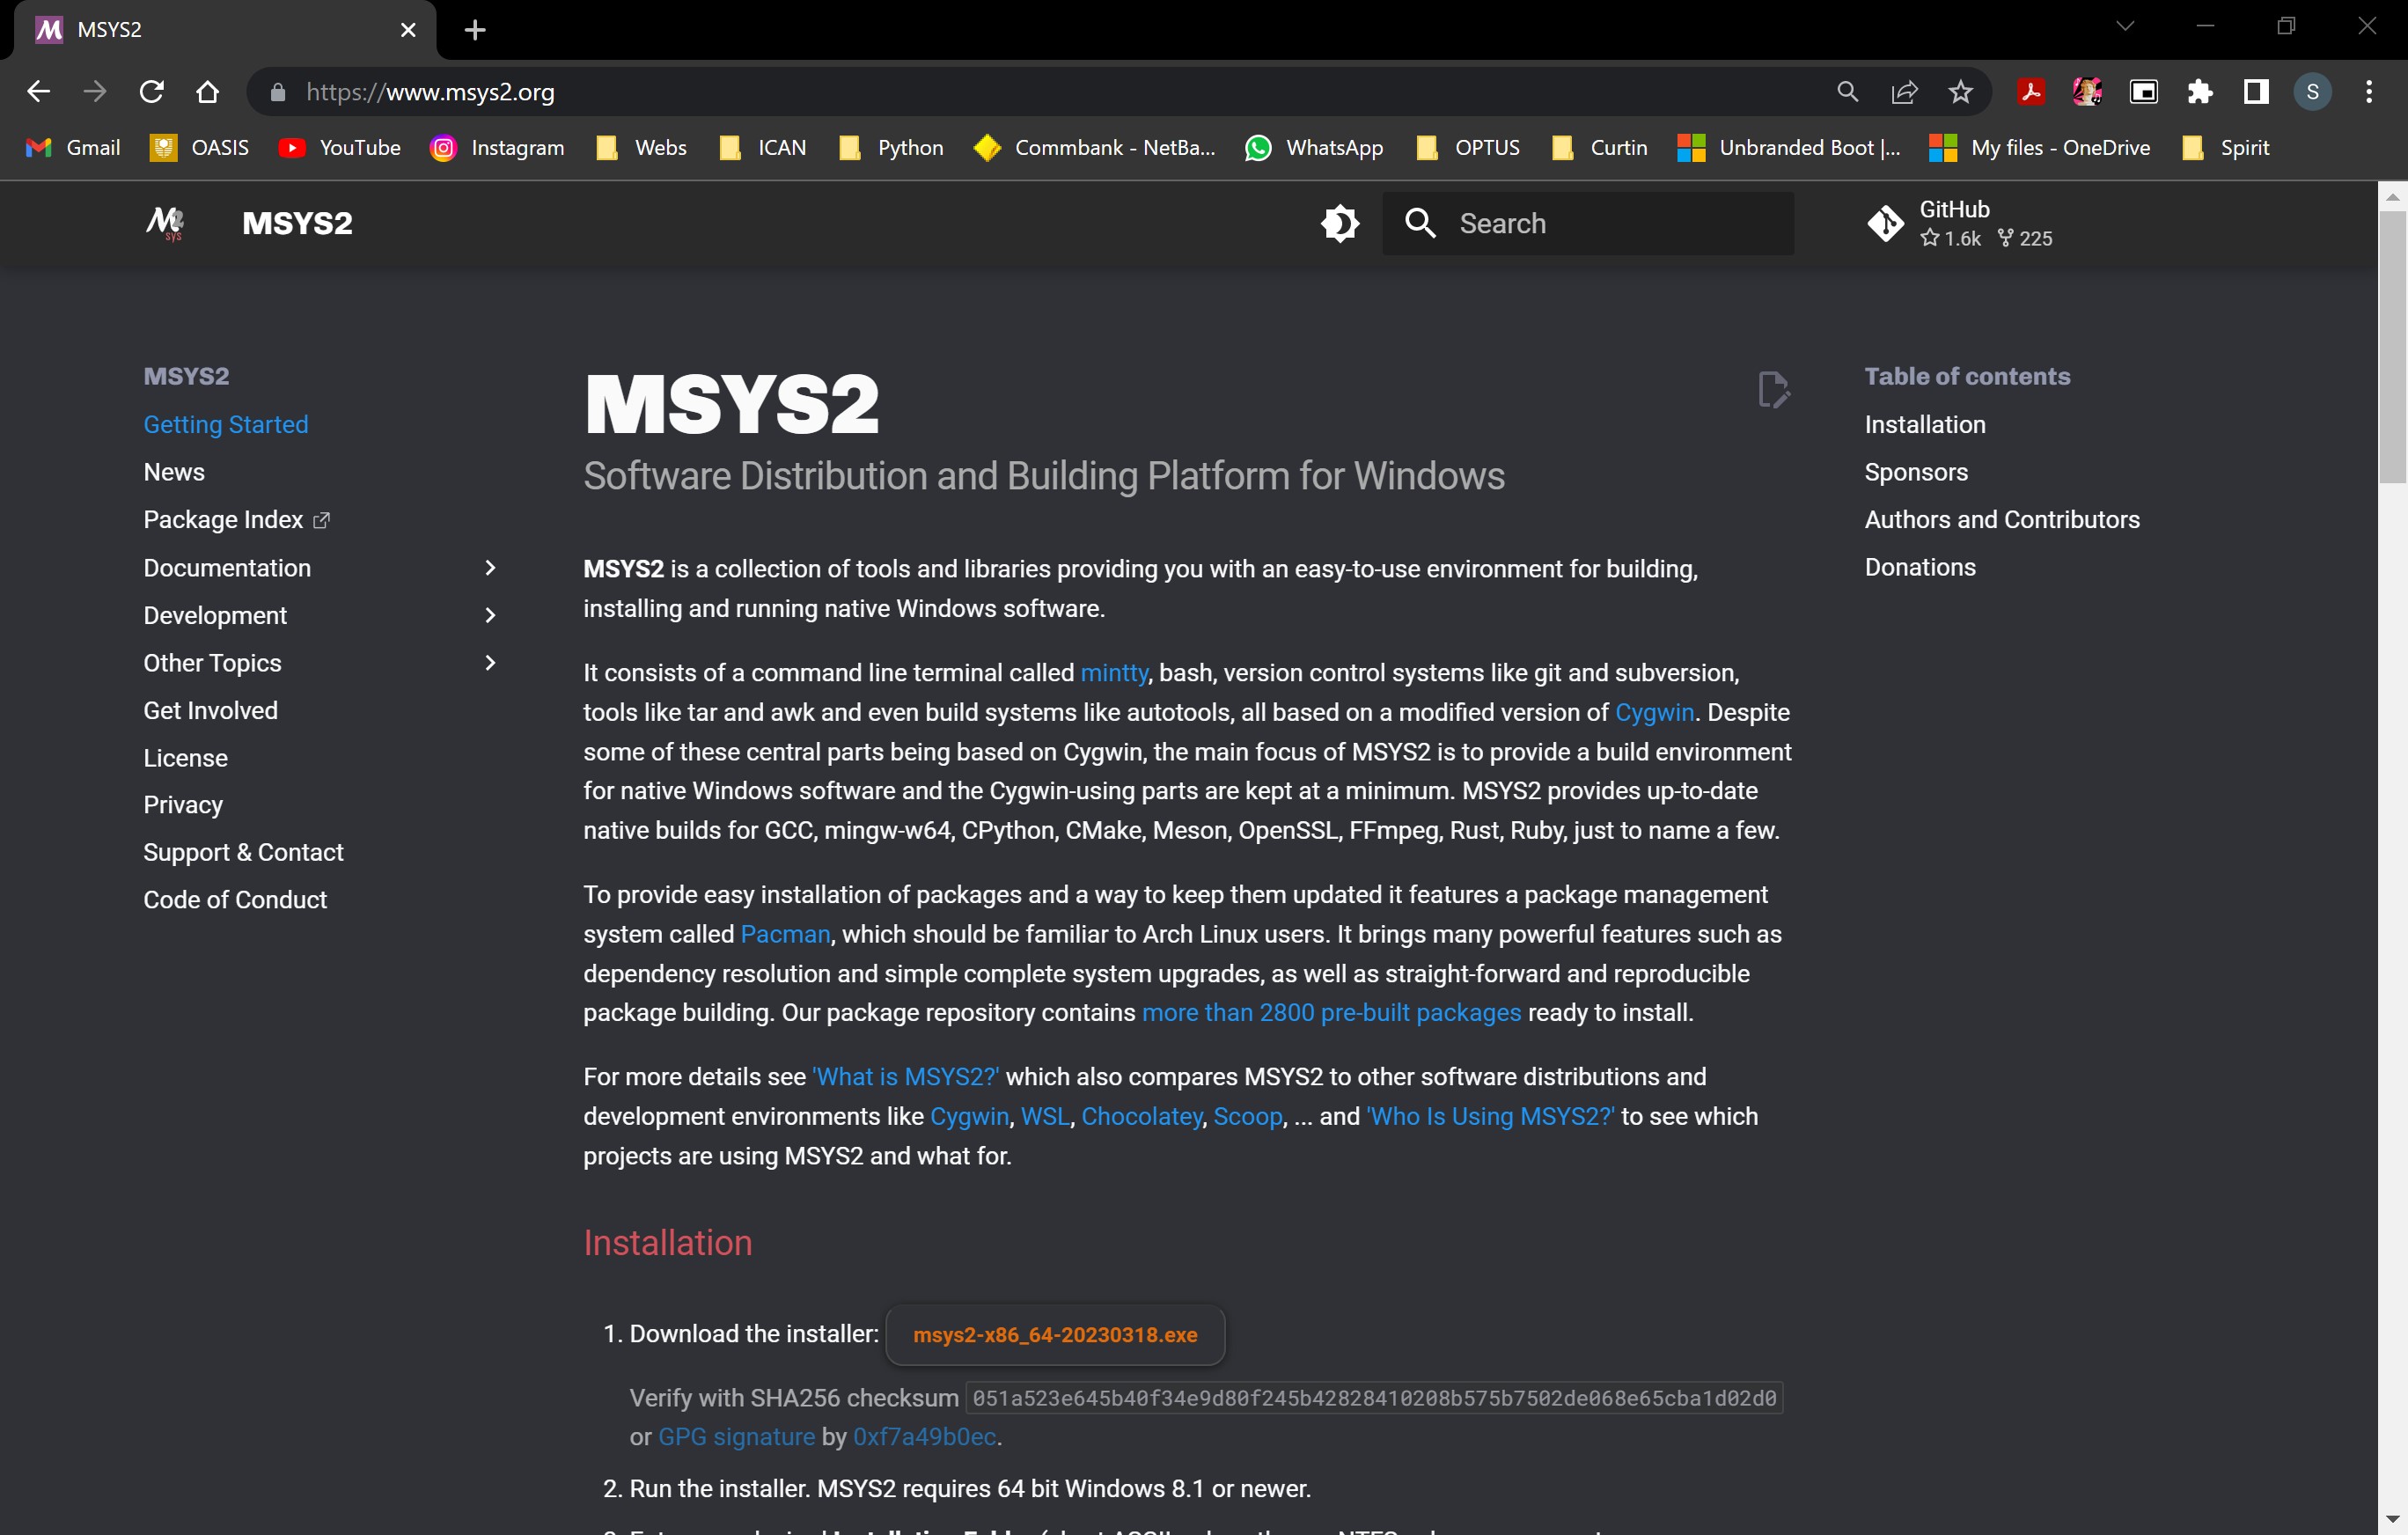This screenshot has height=1535, width=2408.
Task: Reload the page with the refresh icon
Action: pos(151,92)
